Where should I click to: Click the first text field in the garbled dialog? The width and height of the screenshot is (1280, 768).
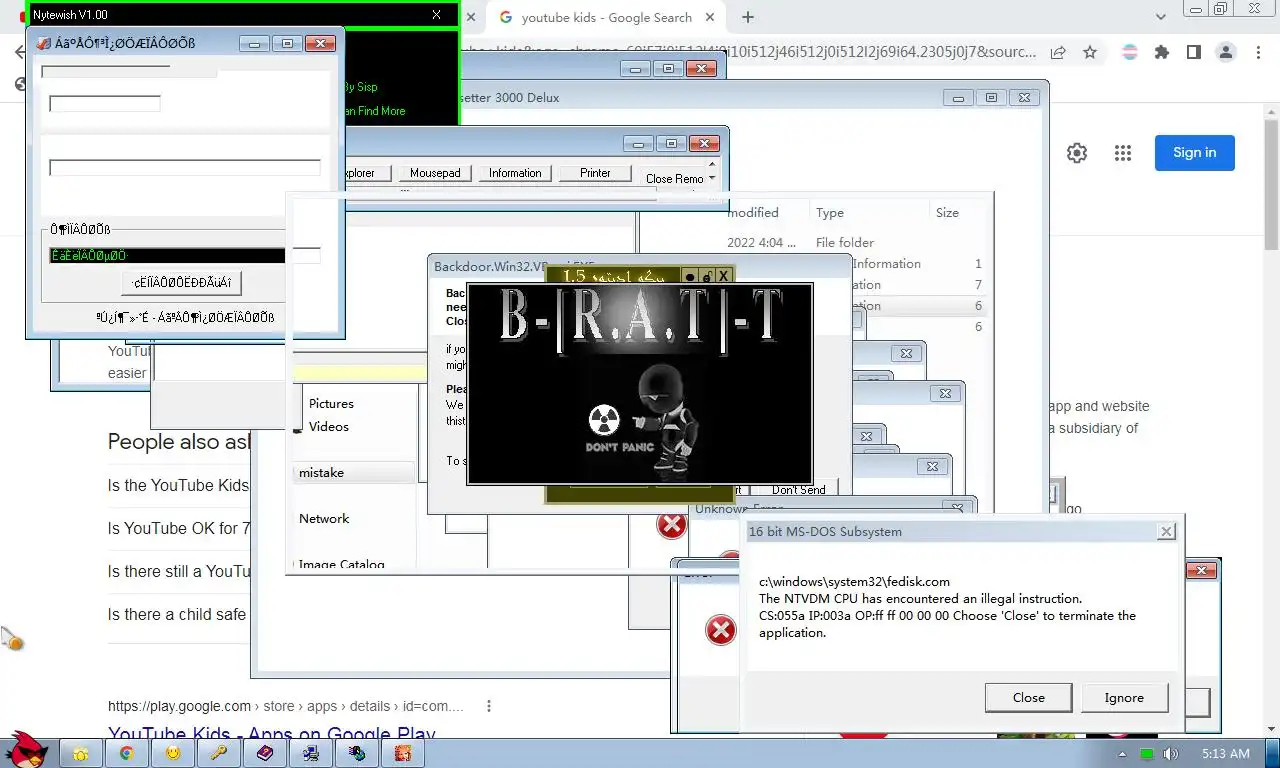pos(105,104)
